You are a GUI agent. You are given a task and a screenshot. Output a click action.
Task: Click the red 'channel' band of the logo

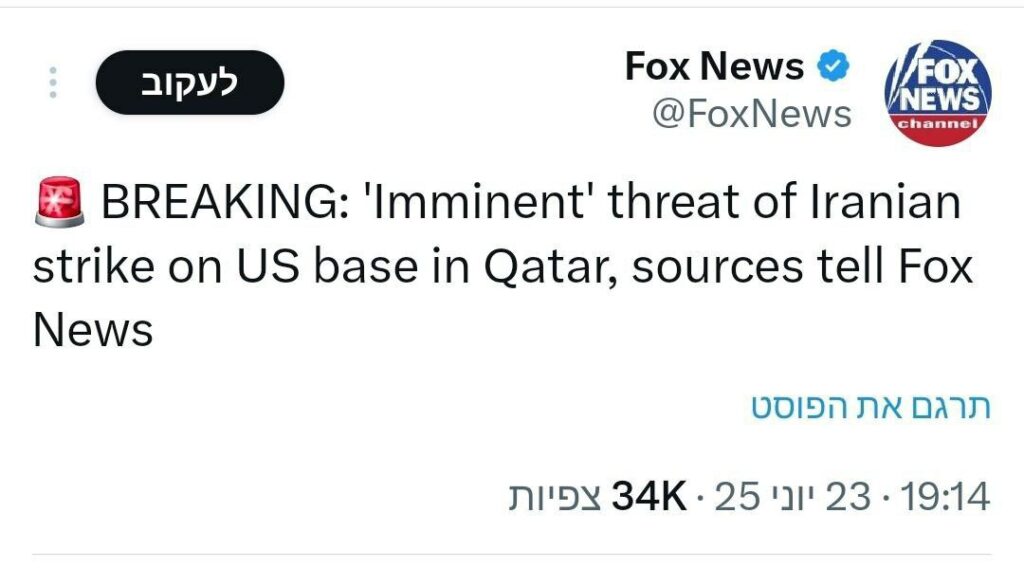tap(938, 125)
